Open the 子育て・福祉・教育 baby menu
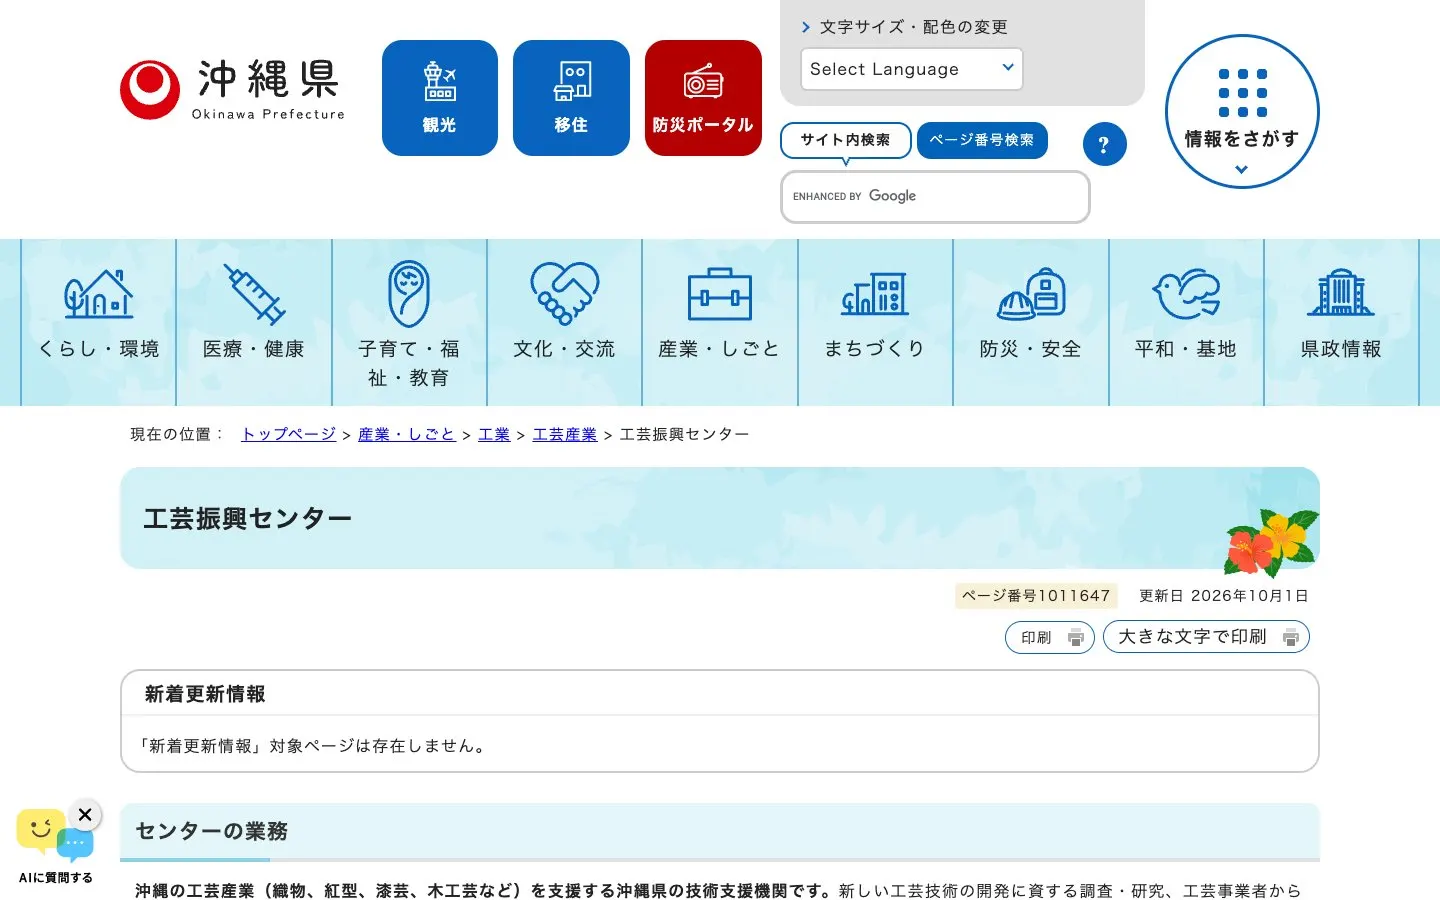Image resolution: width=1440 pixels, height=900 pixels. [x=409, y=322]
